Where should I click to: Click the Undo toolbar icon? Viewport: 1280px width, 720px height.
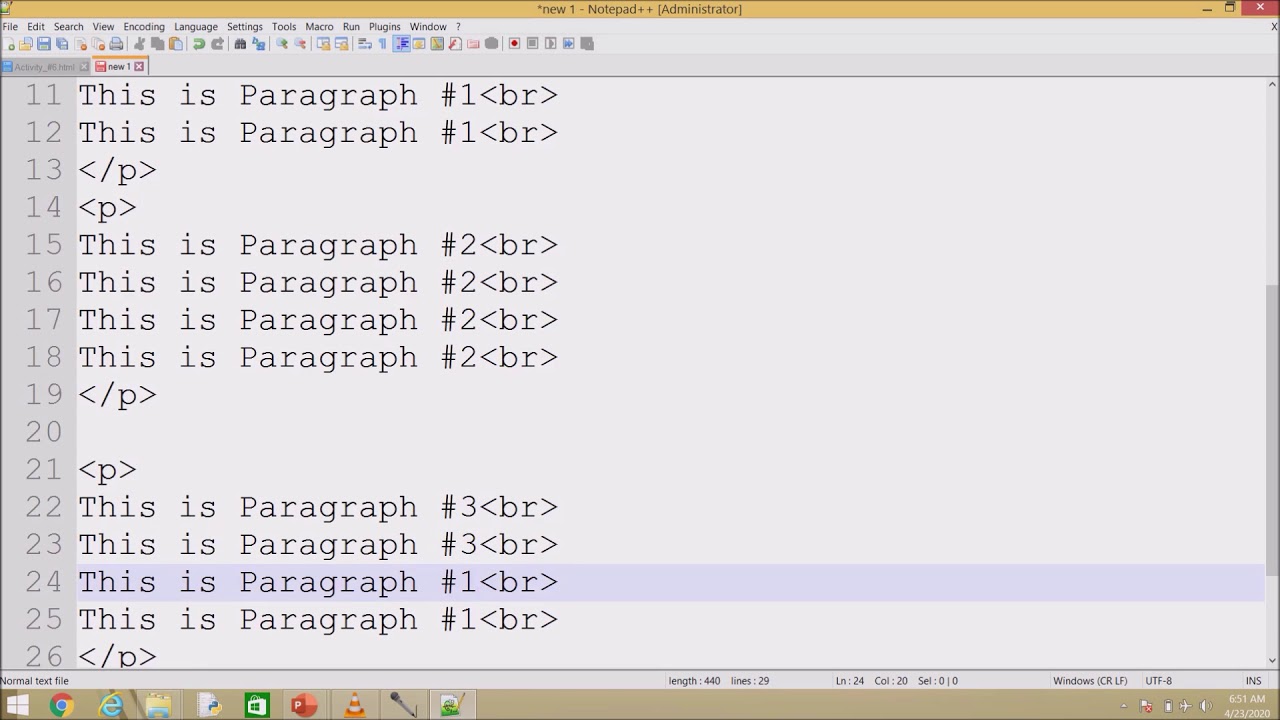(x=199, y=44)
